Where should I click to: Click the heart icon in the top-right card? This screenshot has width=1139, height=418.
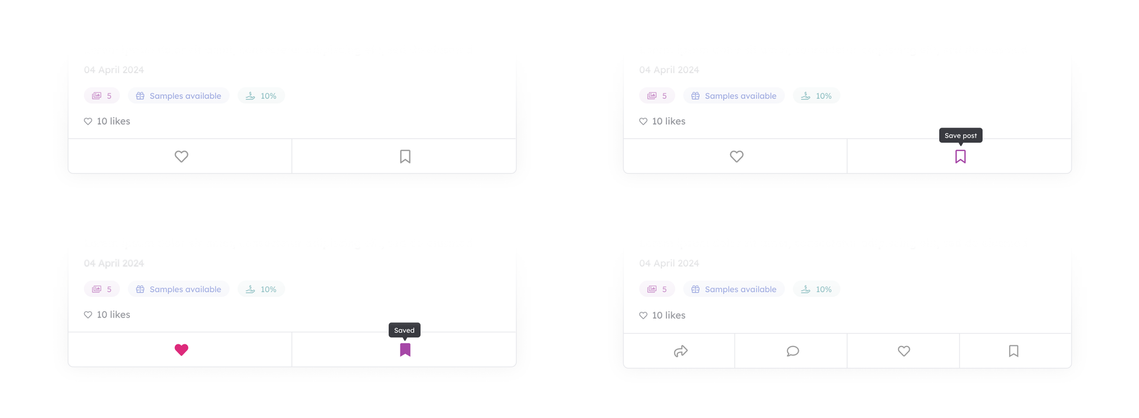[x=737, y=156]
